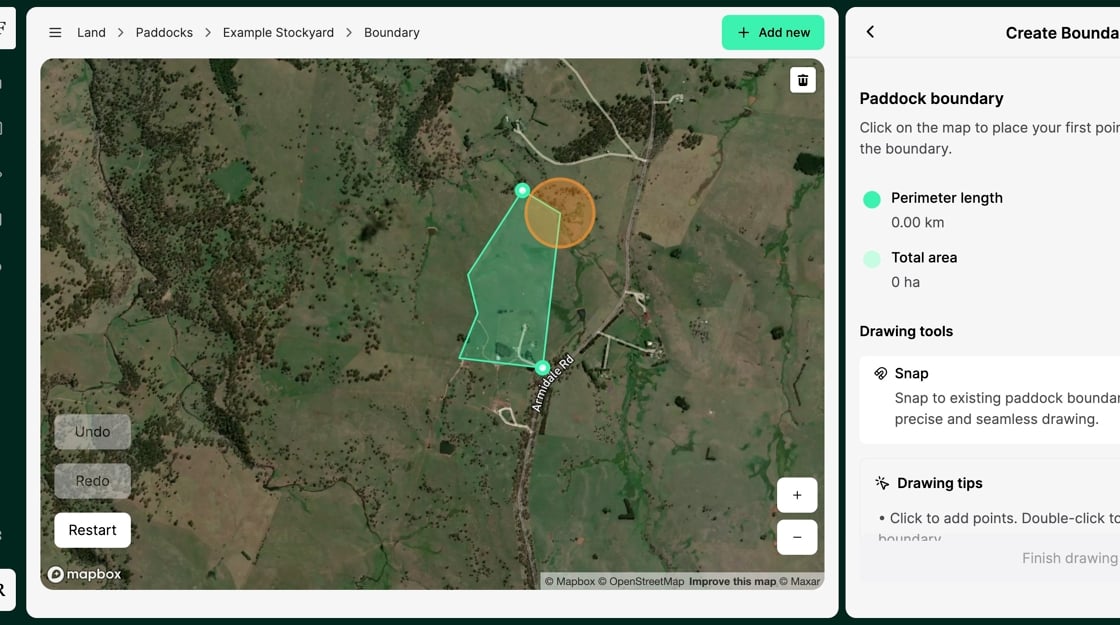Open the Maxar attribution link
The image size is (1120, 625).
[x=800, y=581]
